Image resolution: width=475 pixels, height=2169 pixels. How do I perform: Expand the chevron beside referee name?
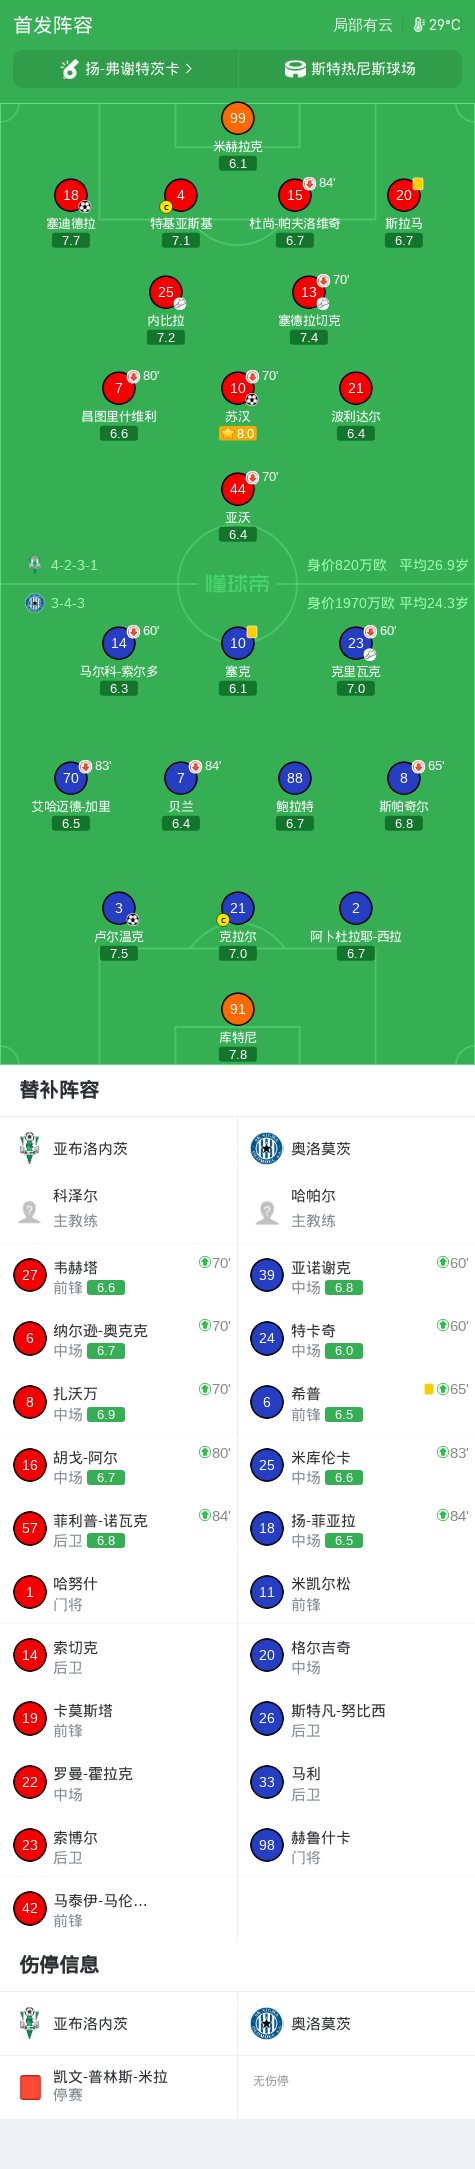pos(189,69)
